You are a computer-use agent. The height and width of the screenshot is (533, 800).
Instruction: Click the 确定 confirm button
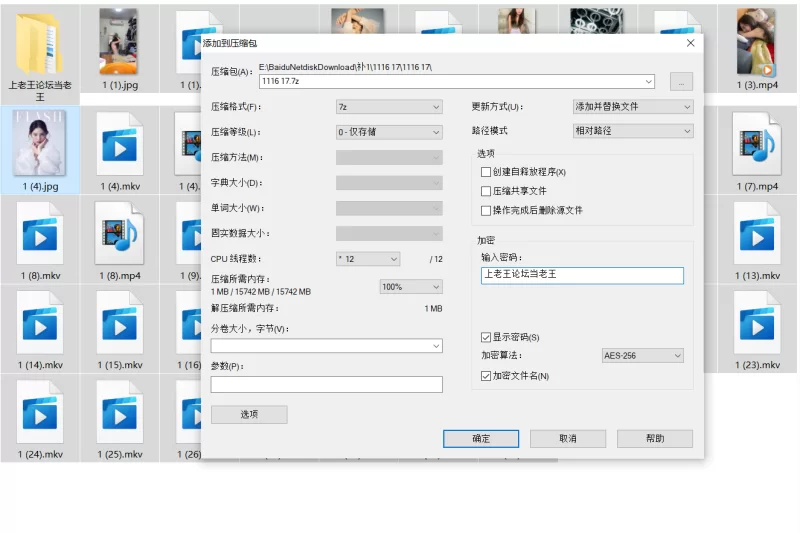(480, 439)
